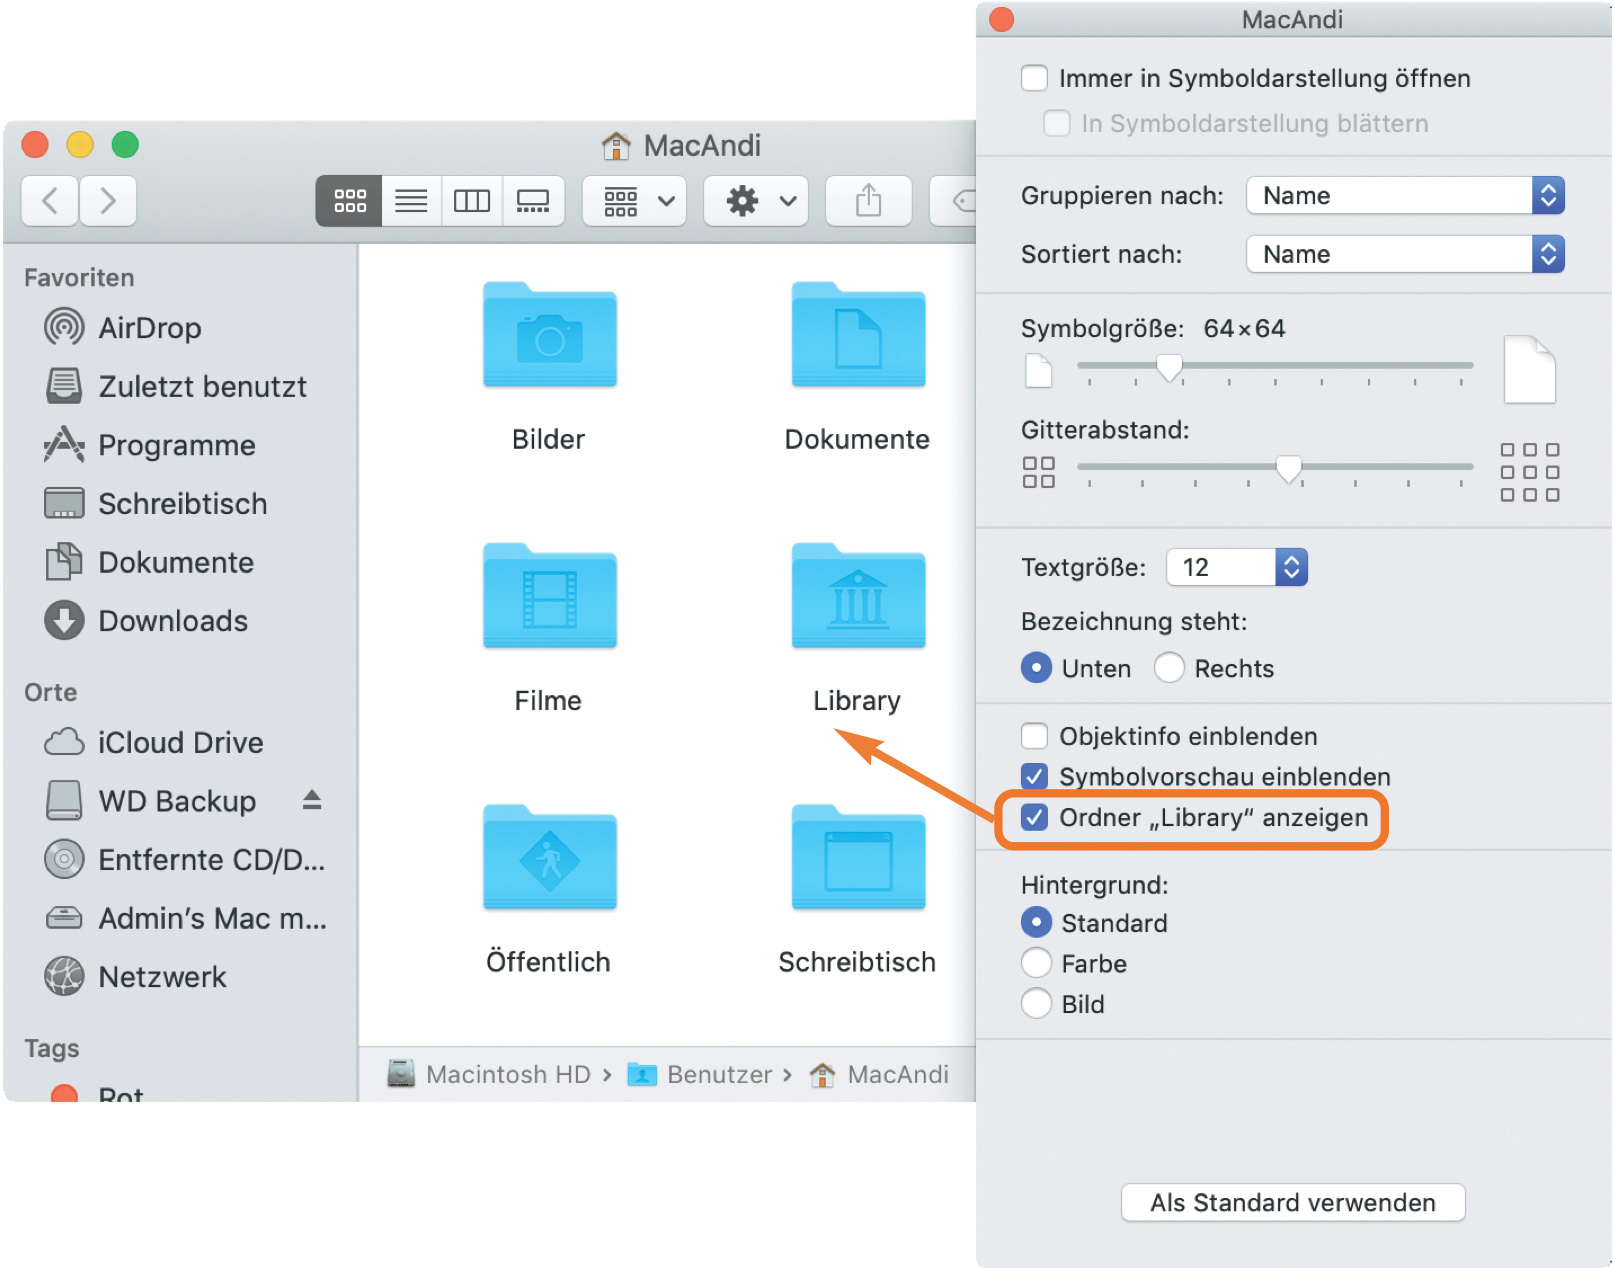Click the tight grid spacing icon
The image size is (1614, 1271).
pyautogui.click(x=1039, y=472)
